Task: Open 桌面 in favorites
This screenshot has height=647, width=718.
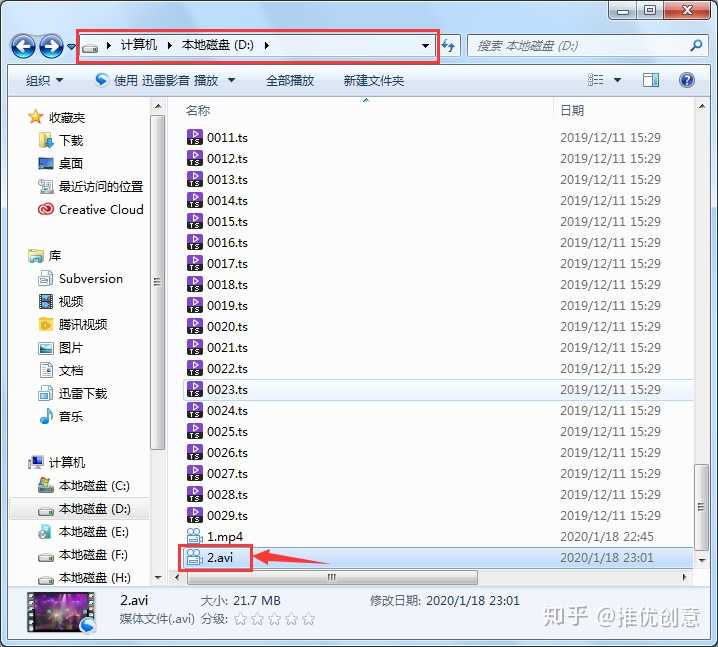Action: pyautogui.click(x=71, y=163)
